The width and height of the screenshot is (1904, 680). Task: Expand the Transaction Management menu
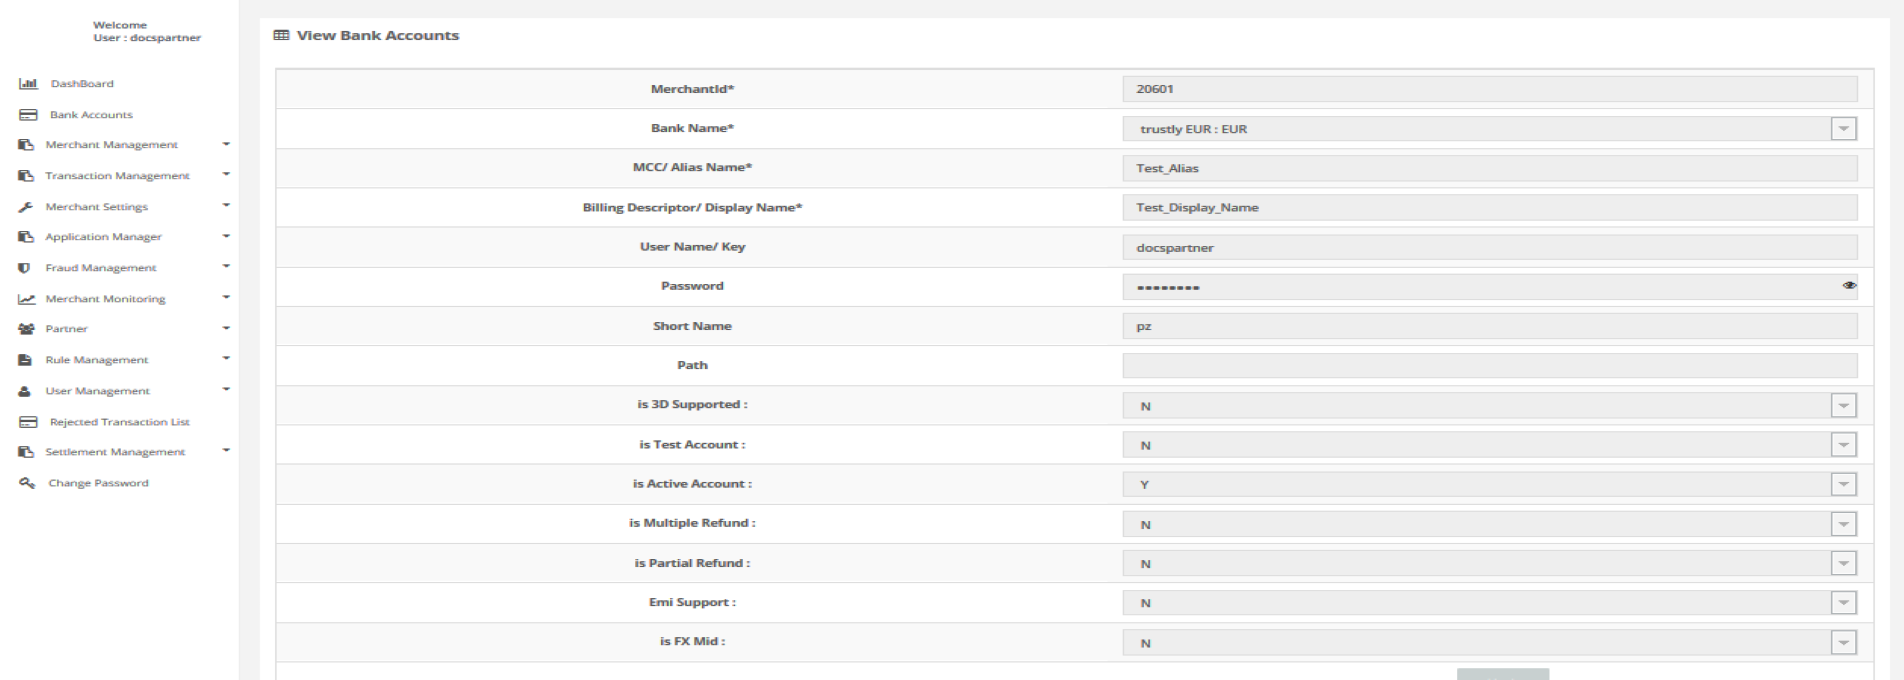117,176
